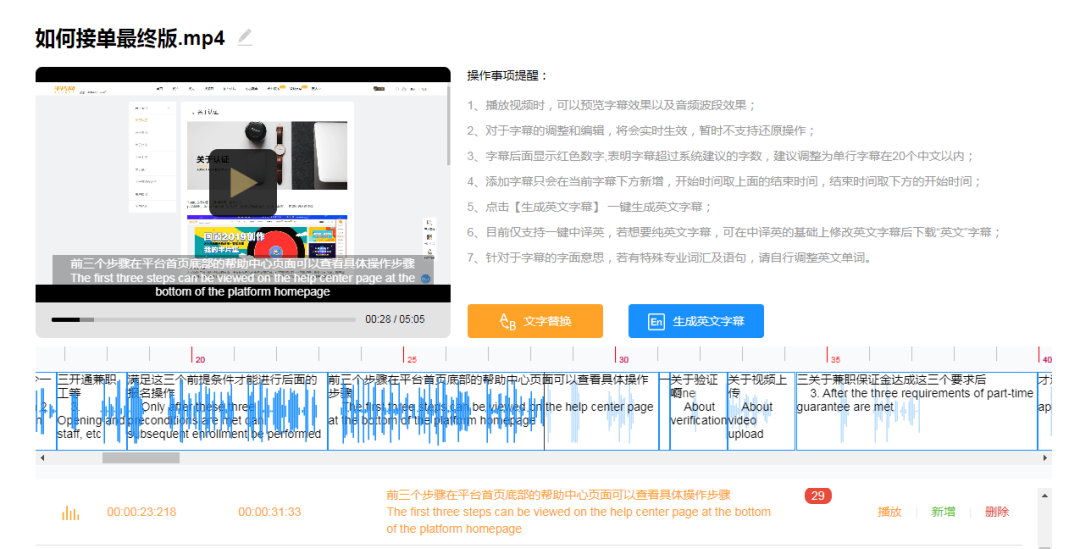Click the 30 second marker on the timeline ruler
Viewport: 1080px width, 549px height.
point(620,358)
